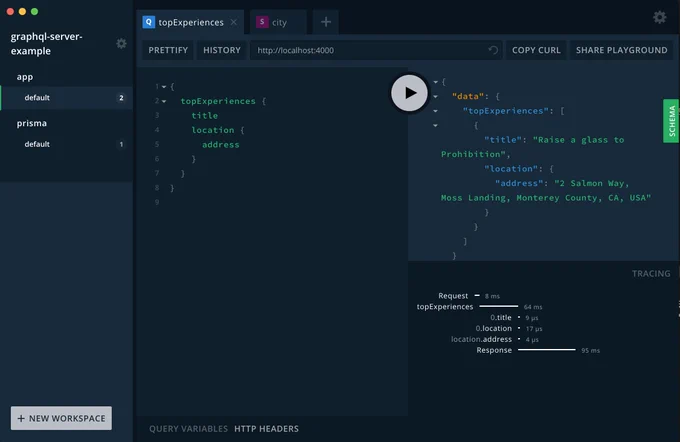This screenshot has width=680, height=442.
Task: Click the 0.location trace row
Action: (x=509, y=328)
